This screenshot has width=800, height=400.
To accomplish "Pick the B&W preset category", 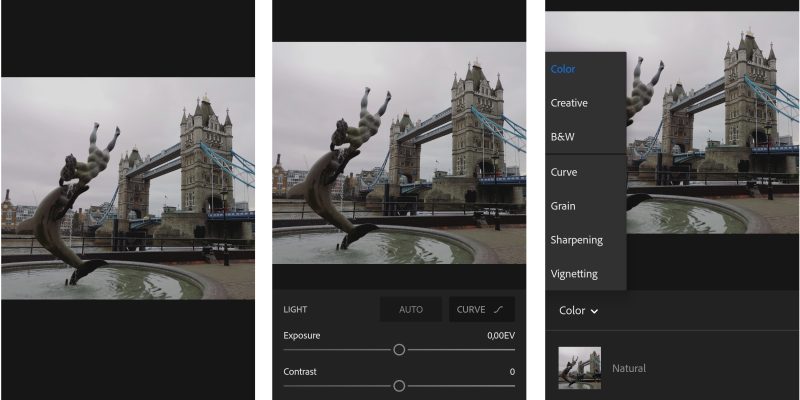I will pos(563,137).
